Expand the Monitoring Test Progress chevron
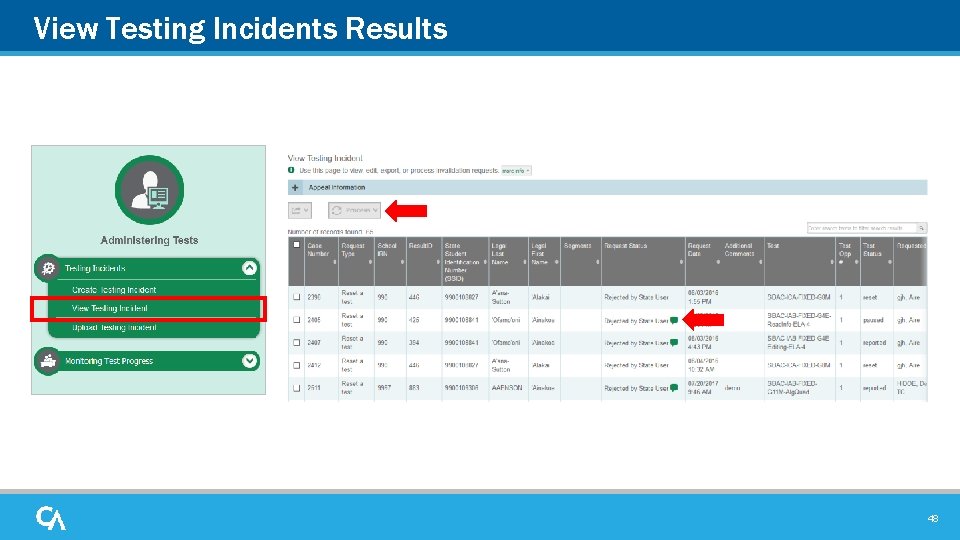This screenshot has width=960, height=540. tap(249, 361)
